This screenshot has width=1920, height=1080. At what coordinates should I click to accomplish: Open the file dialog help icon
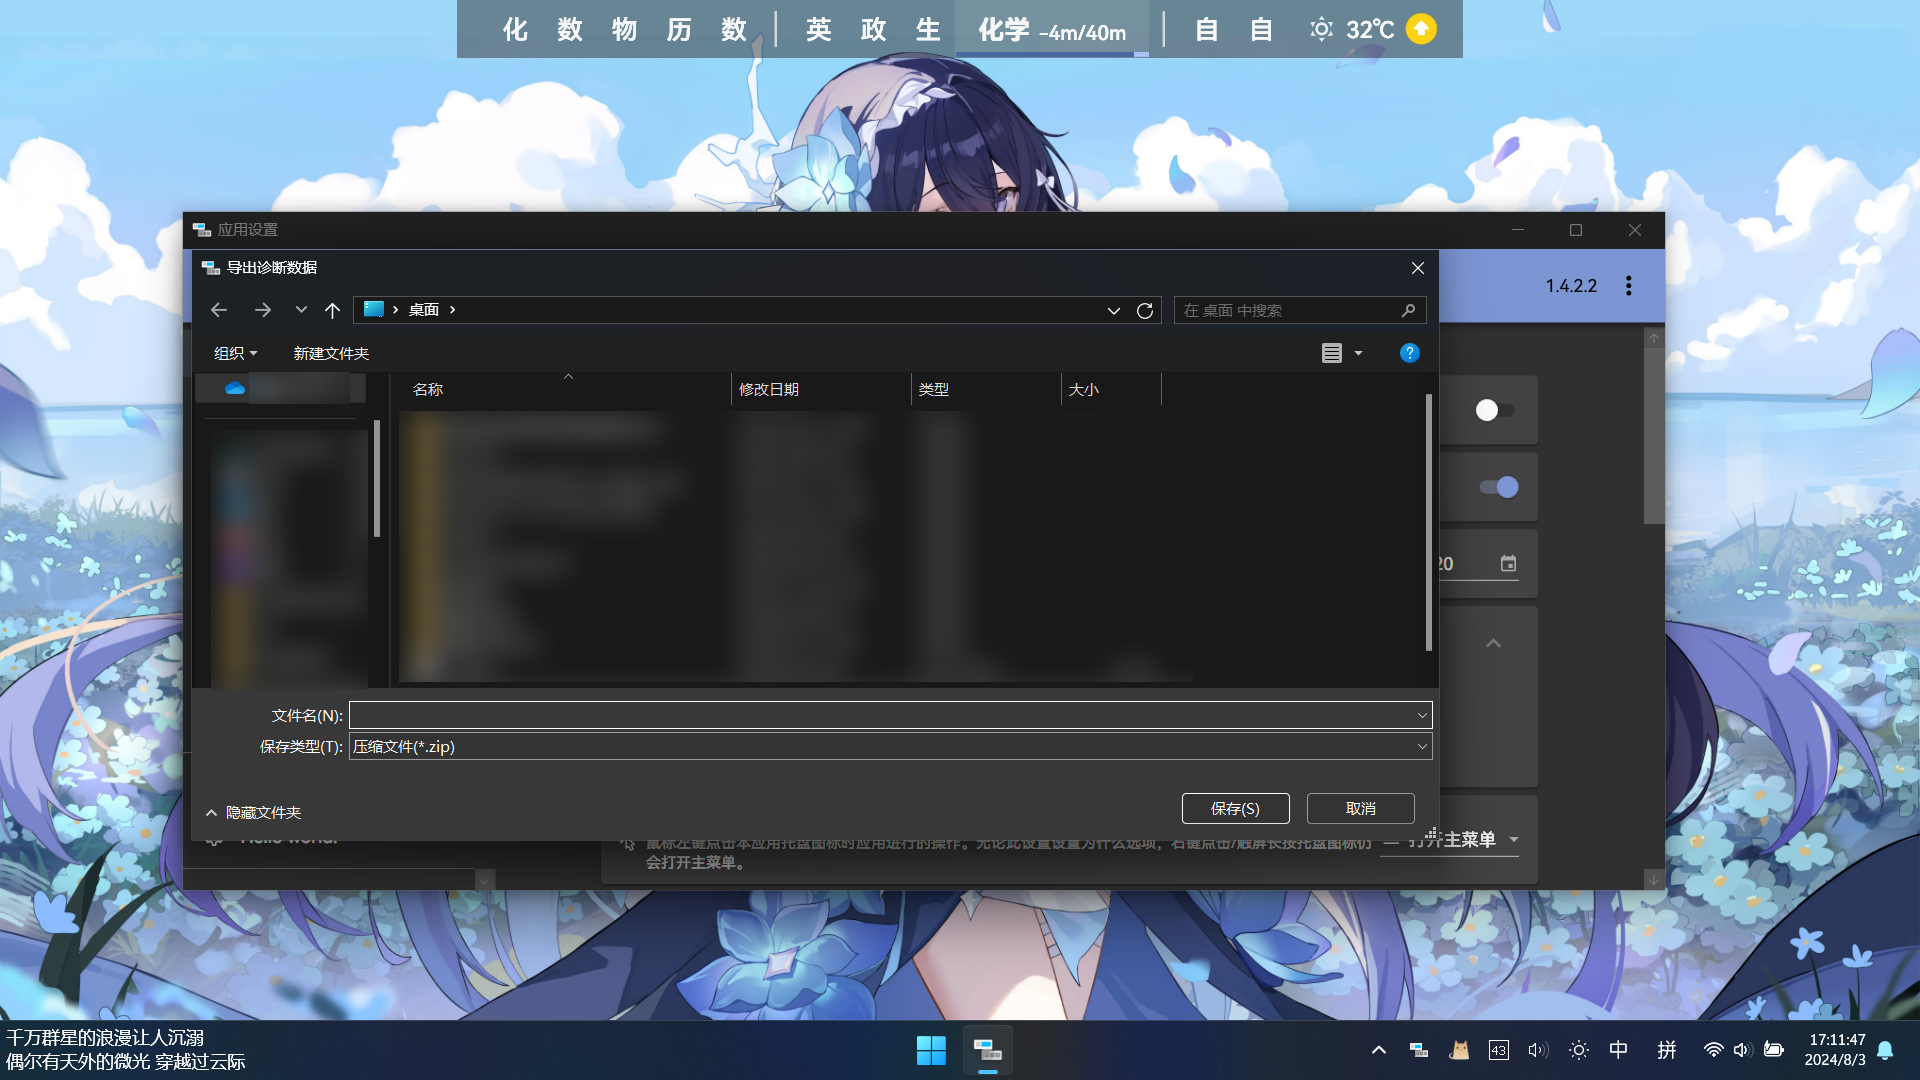1409,353
